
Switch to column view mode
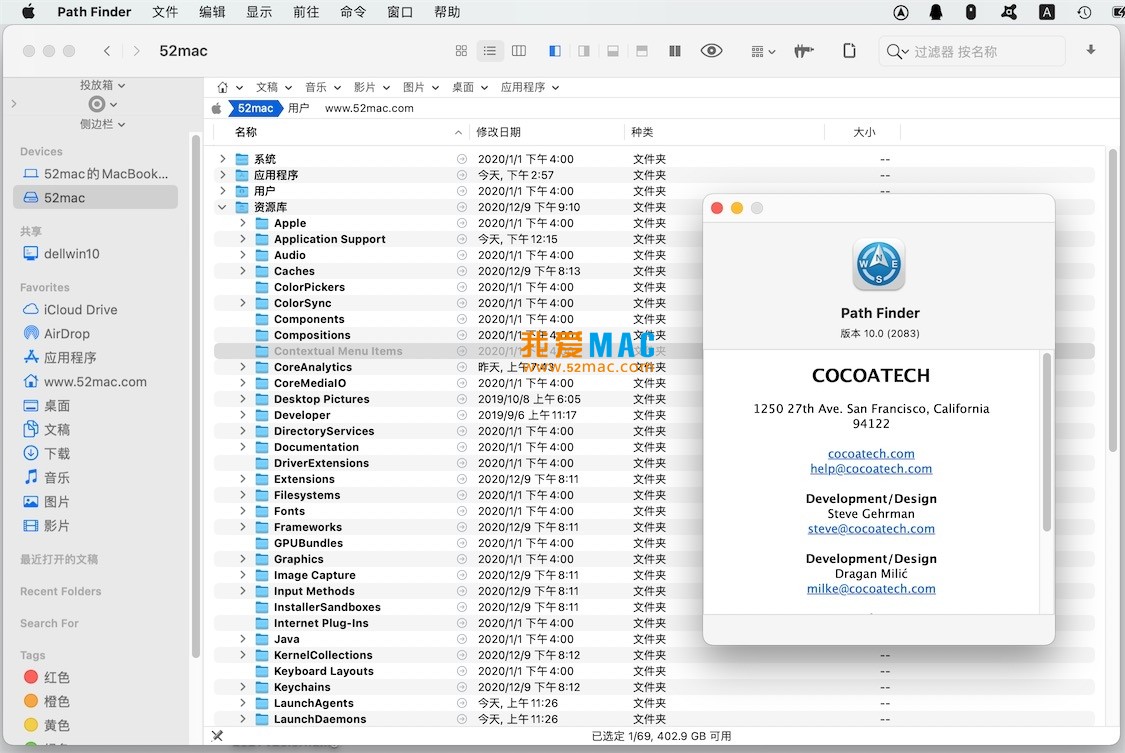click(519, 51)
